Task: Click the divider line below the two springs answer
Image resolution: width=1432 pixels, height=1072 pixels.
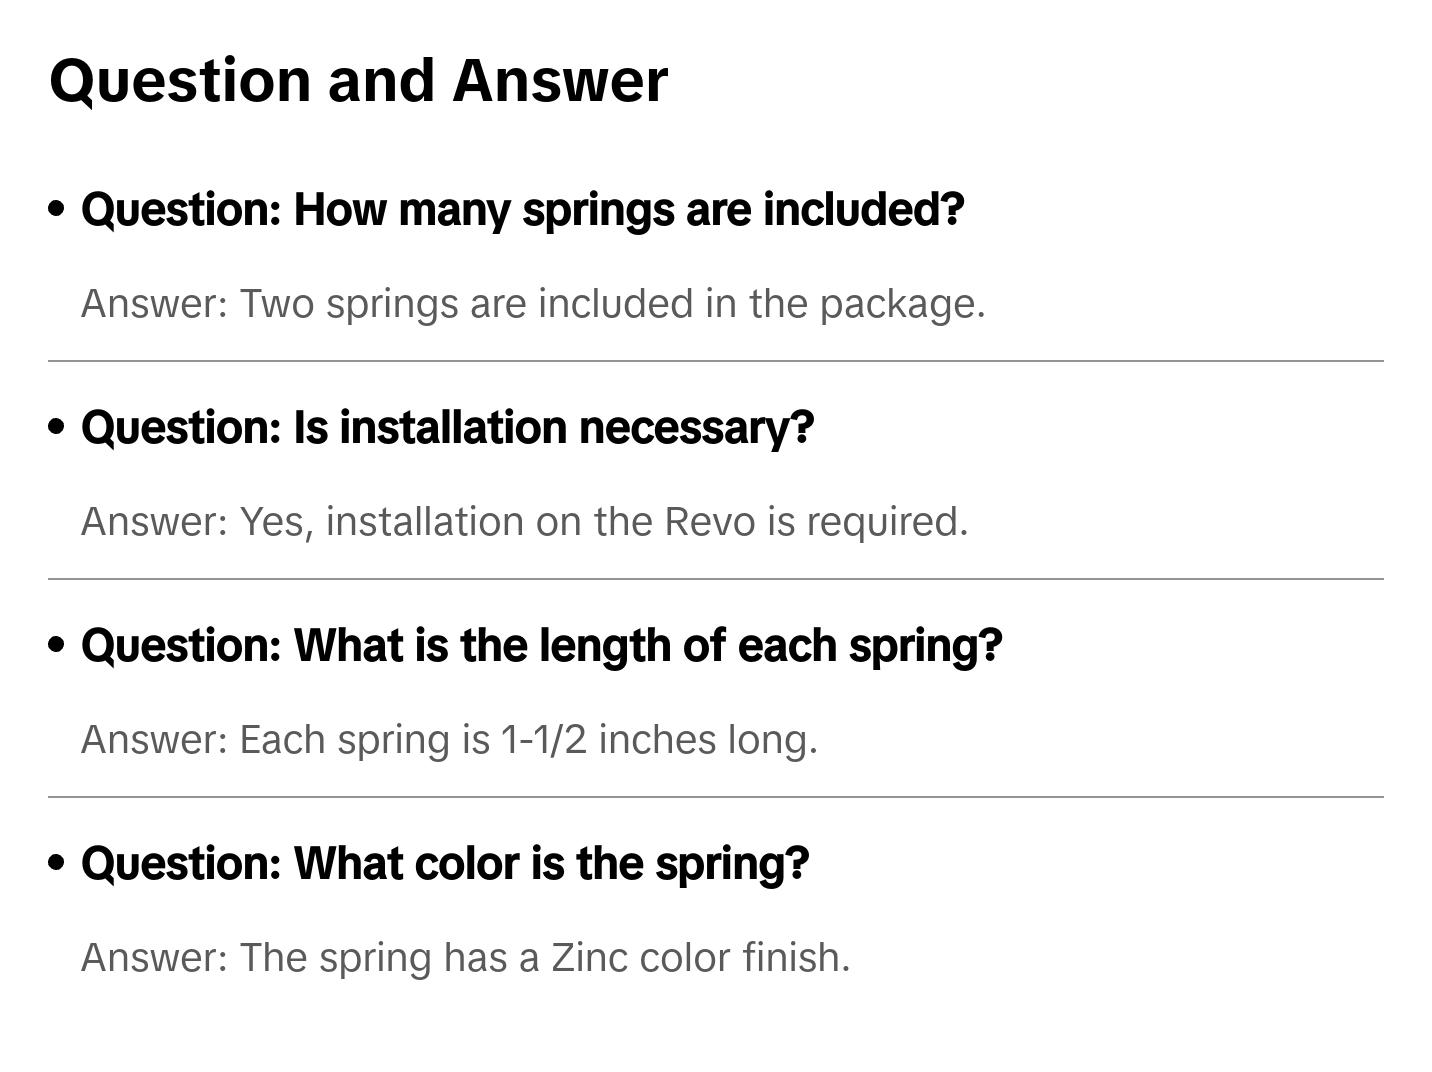Action: [715, 361]
